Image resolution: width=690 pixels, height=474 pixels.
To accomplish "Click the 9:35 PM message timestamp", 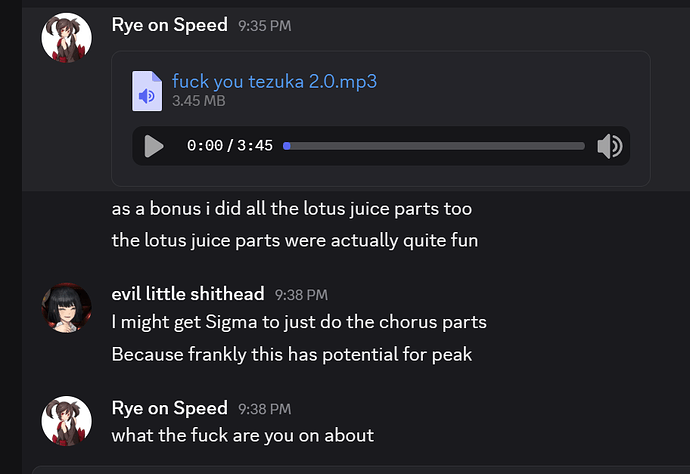I will click(x=264, y=25).
